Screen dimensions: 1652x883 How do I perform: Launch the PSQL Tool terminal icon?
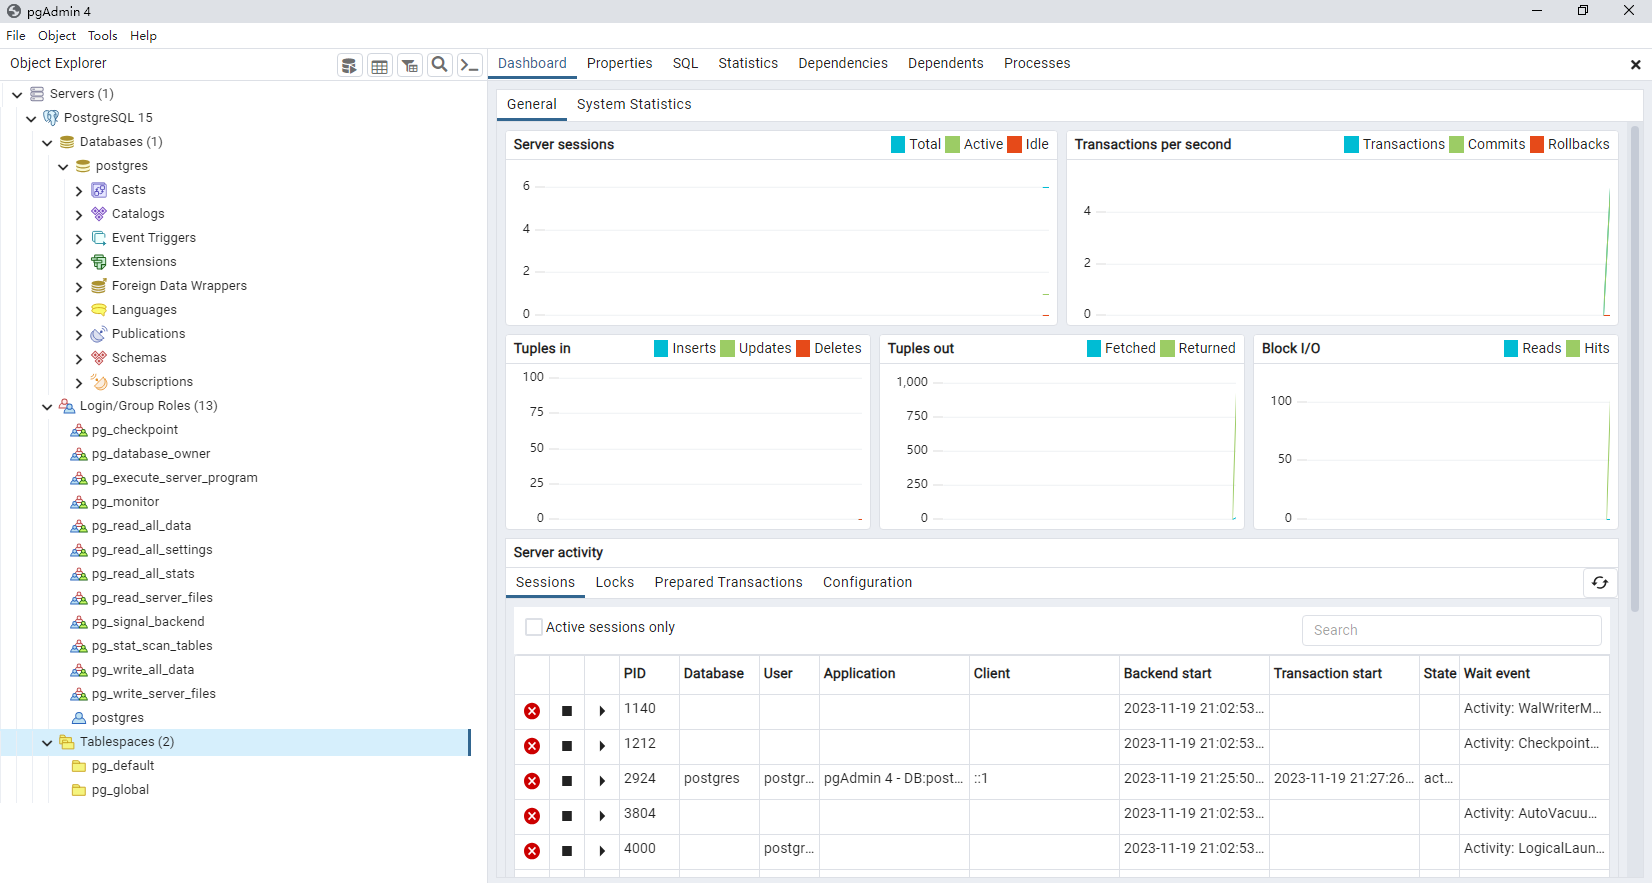(x=469, y=65)
